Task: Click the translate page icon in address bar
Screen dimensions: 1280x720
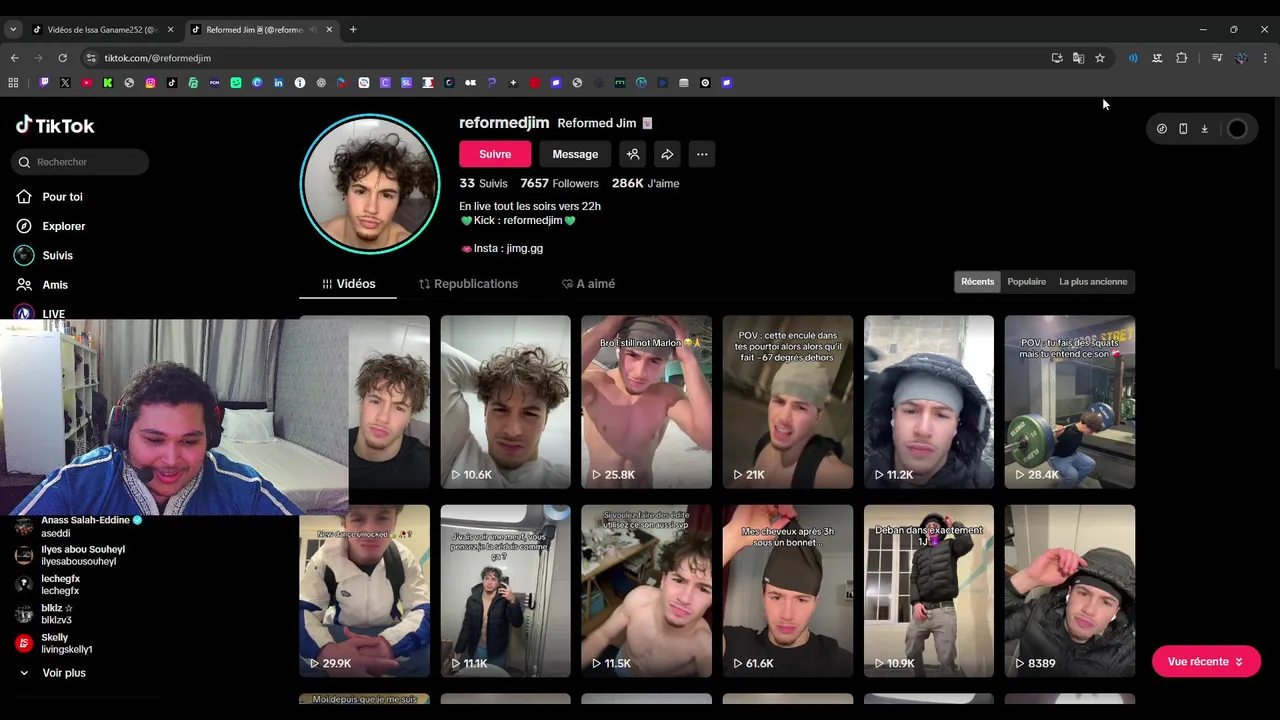Action: click(x=1078, y=58)
